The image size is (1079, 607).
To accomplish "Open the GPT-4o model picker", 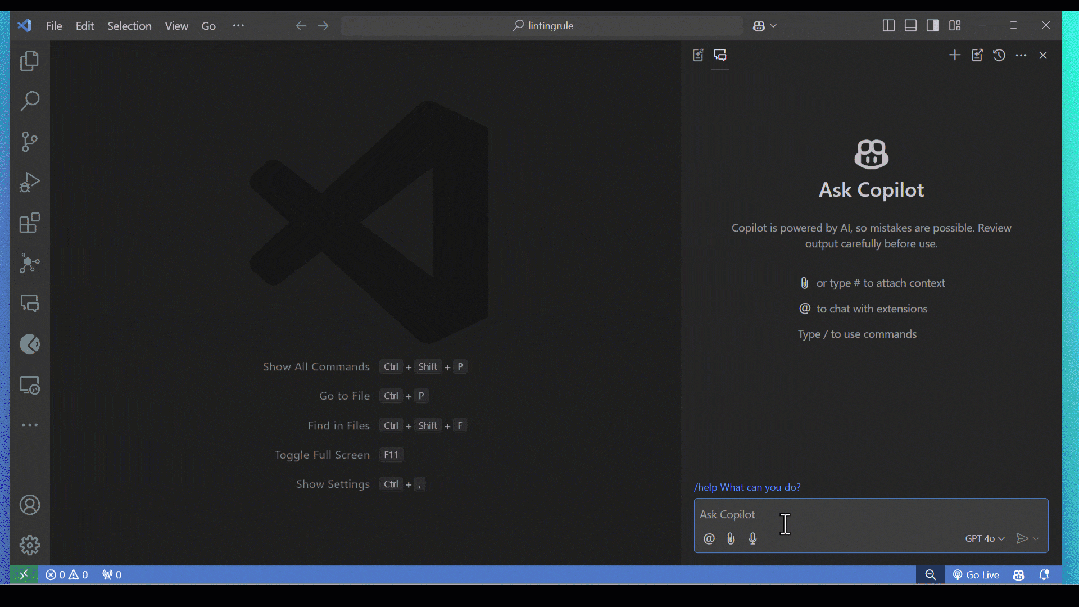I will click(x=983, y=538).
